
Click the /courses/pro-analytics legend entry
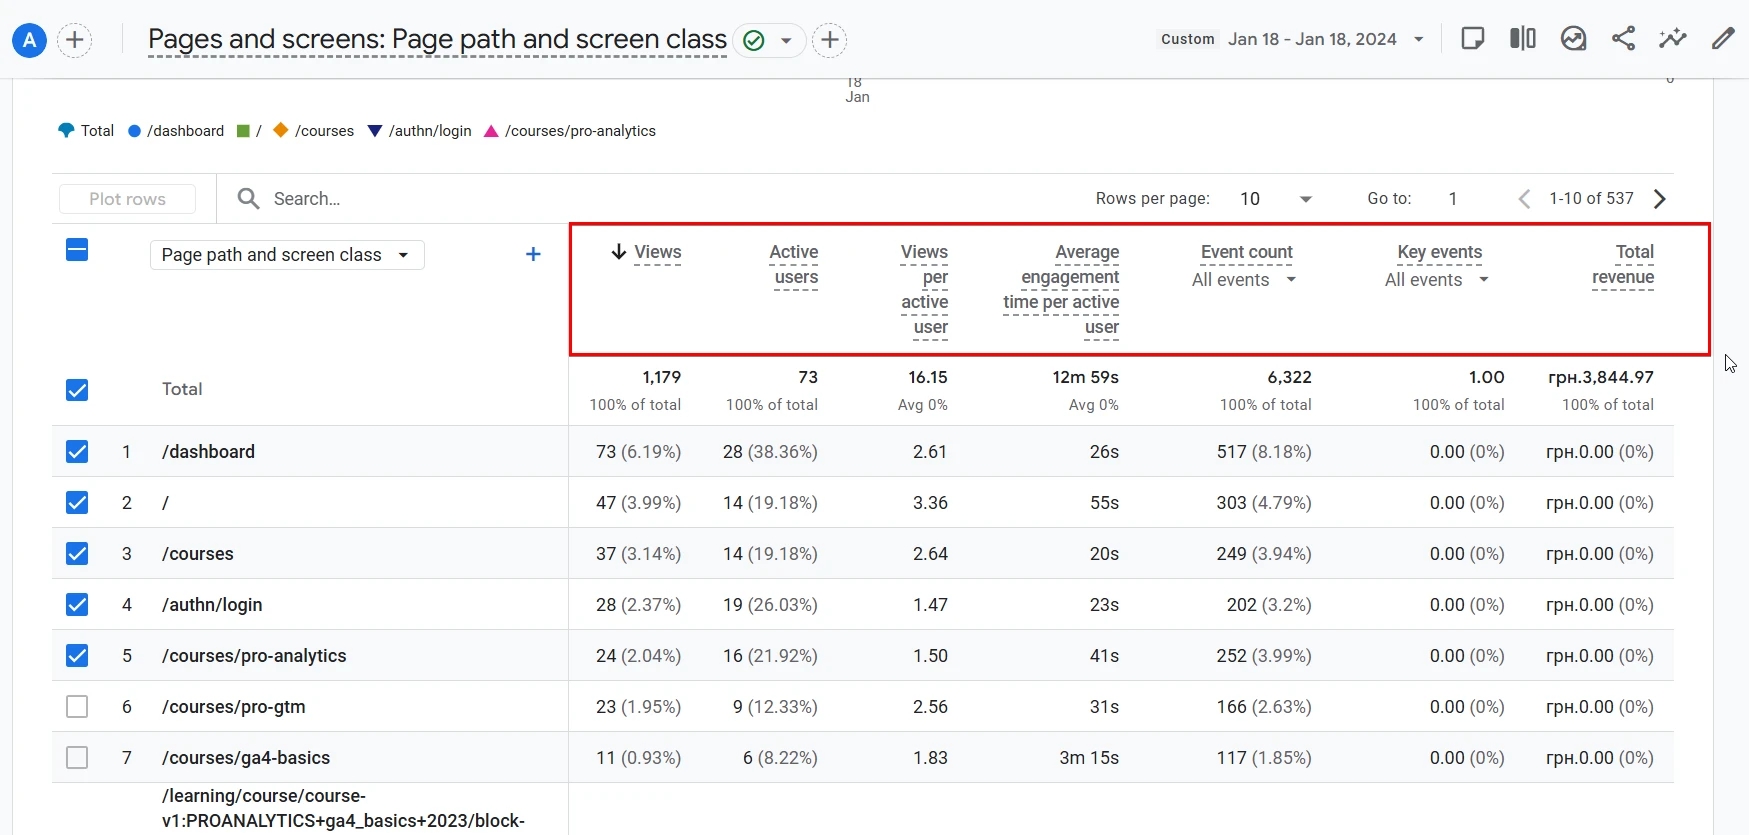pyautogui.click(x=570, y=131)
